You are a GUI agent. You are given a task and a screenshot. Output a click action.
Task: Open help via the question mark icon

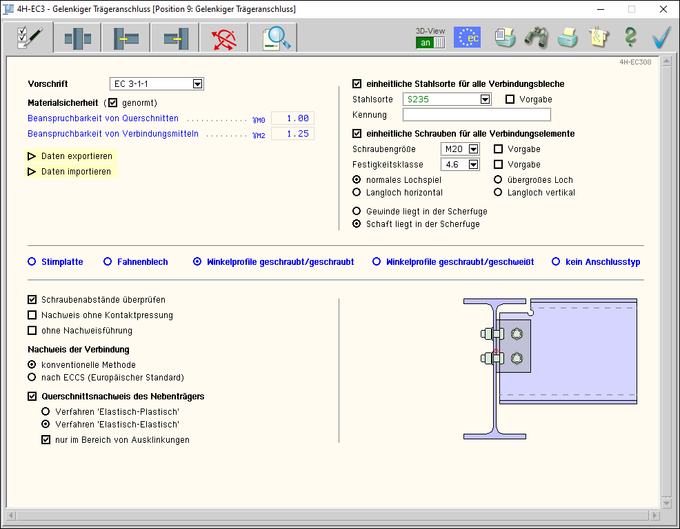(x=630, y=38)
